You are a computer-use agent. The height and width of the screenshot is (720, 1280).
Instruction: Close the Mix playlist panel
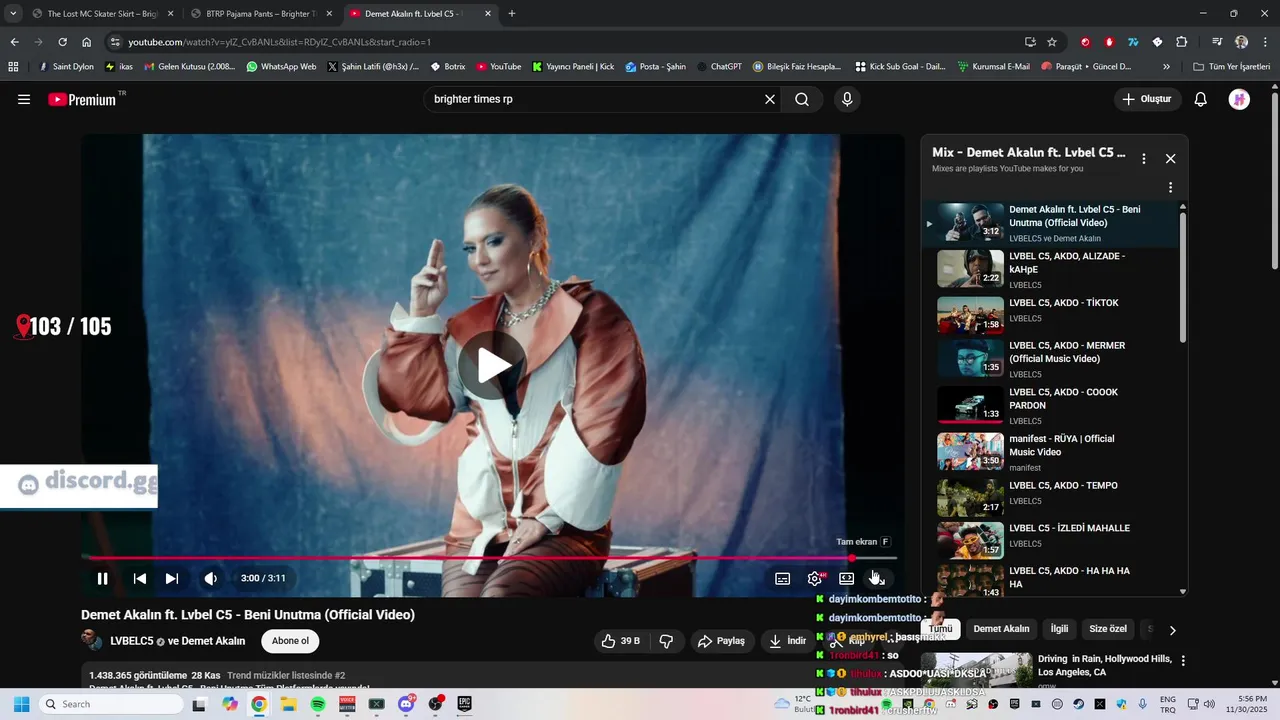point(1170,158)
